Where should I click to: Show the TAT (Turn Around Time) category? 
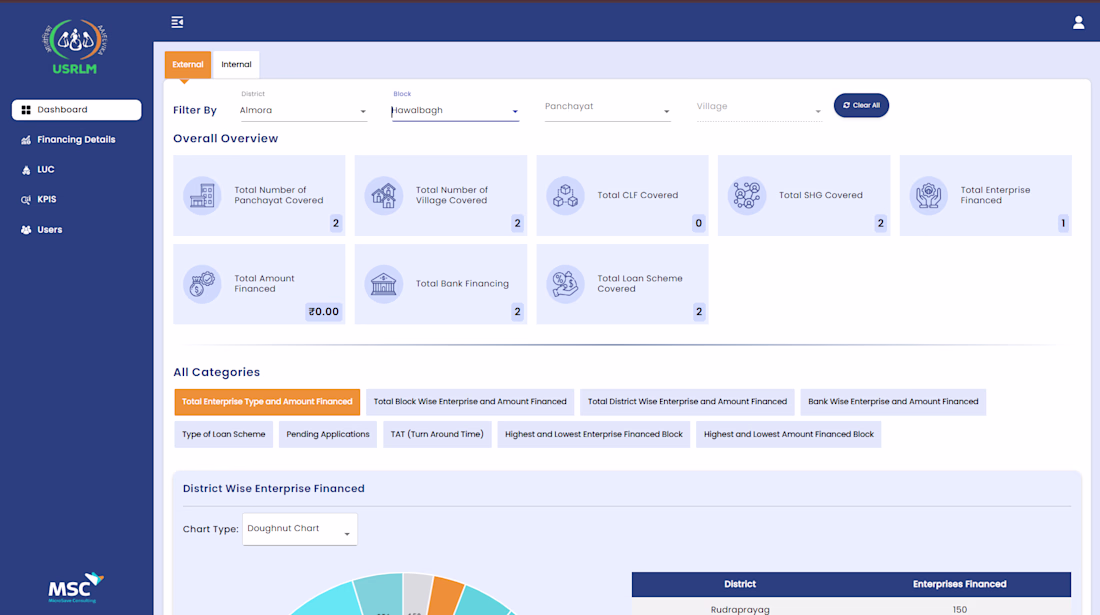coord(437,434)
